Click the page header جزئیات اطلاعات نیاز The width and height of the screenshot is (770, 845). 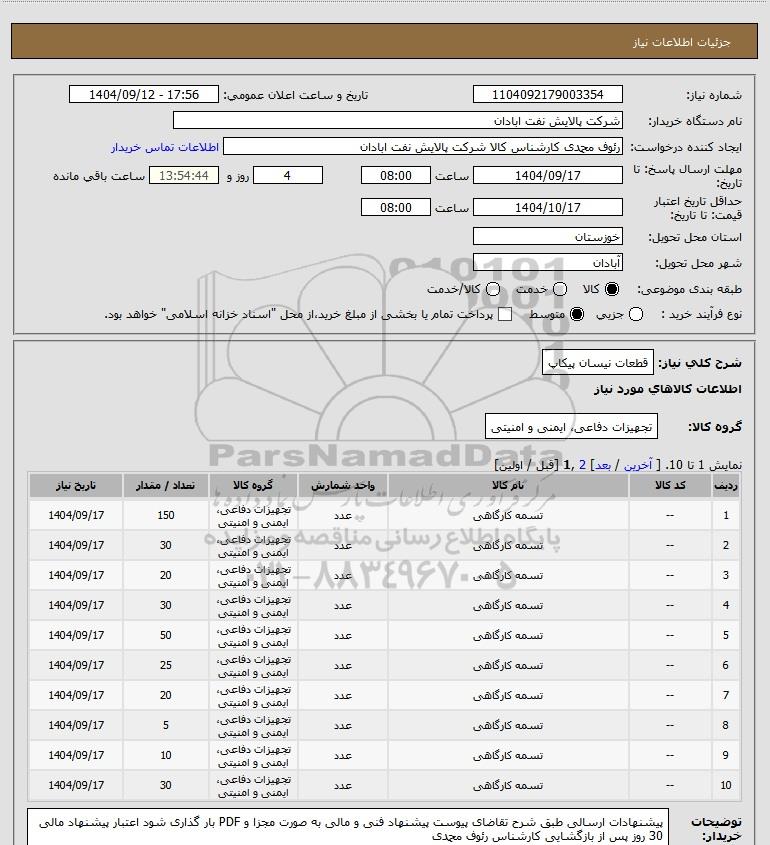(682, 42)
